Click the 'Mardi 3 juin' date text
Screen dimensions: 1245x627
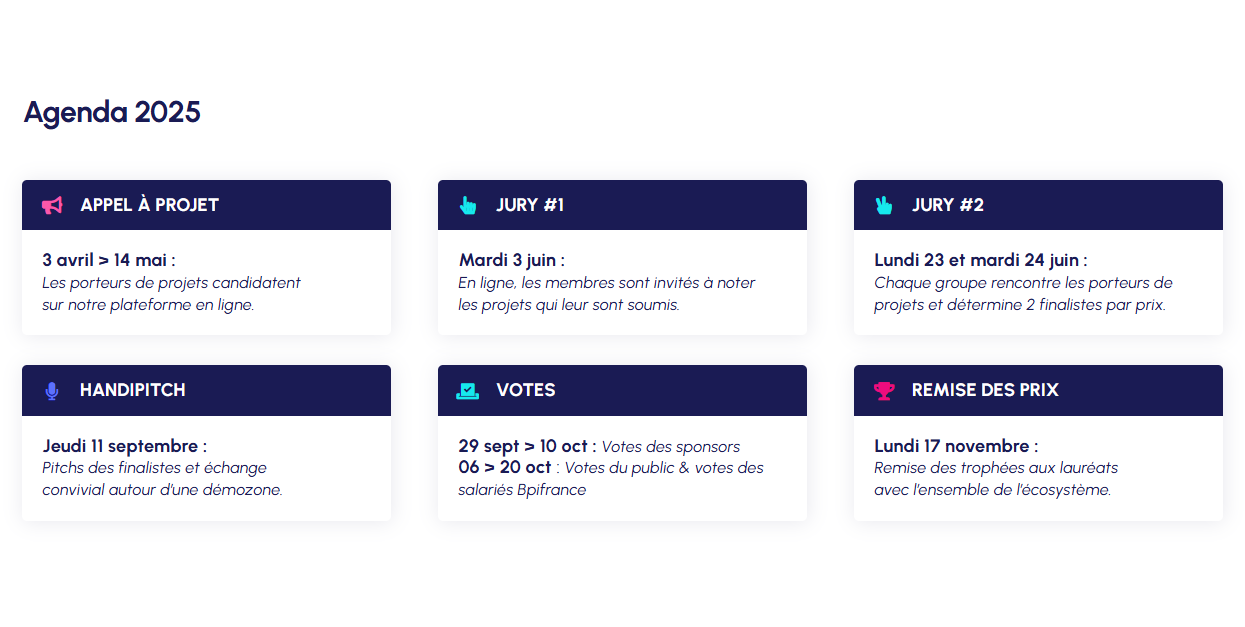(506, 260)
